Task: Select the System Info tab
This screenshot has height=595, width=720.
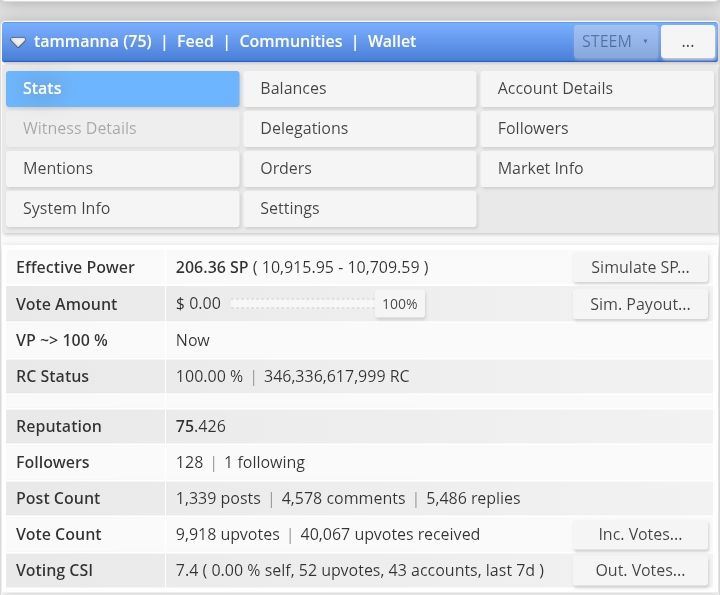Action: [123, 209]
